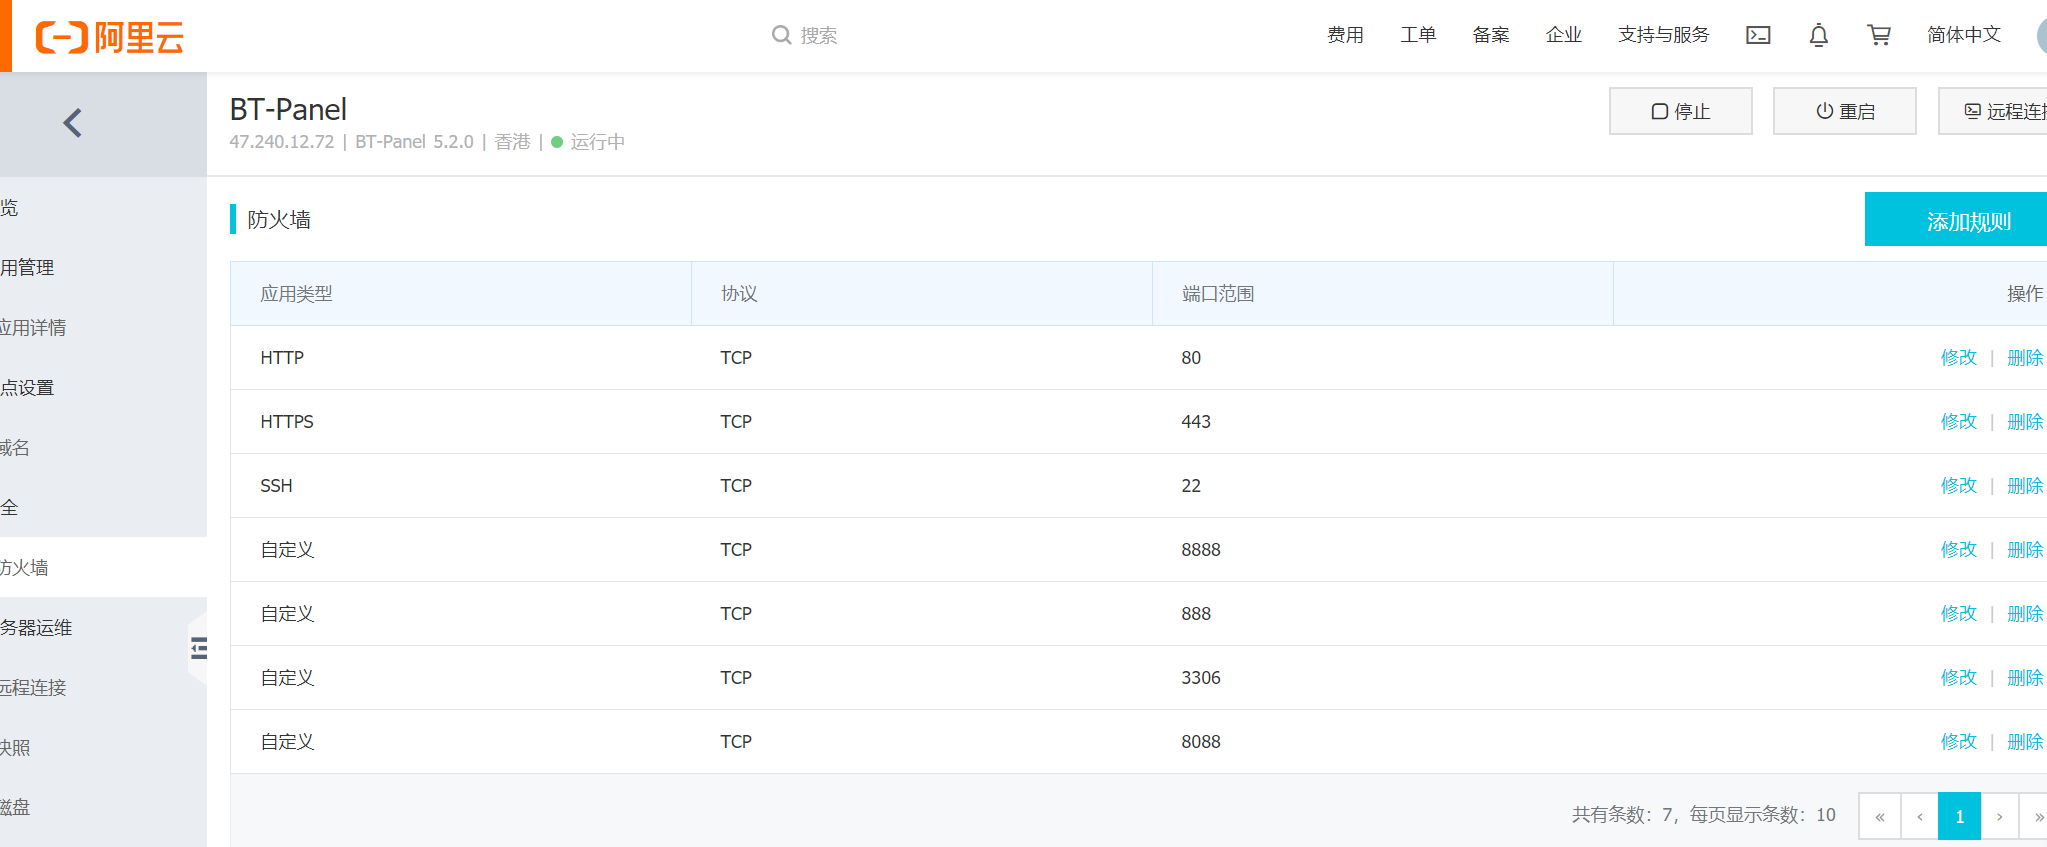This screenshot has height=847, width=2047.
Task: Click 修改 for the HTTPS rule
Action: point(1959,421)
